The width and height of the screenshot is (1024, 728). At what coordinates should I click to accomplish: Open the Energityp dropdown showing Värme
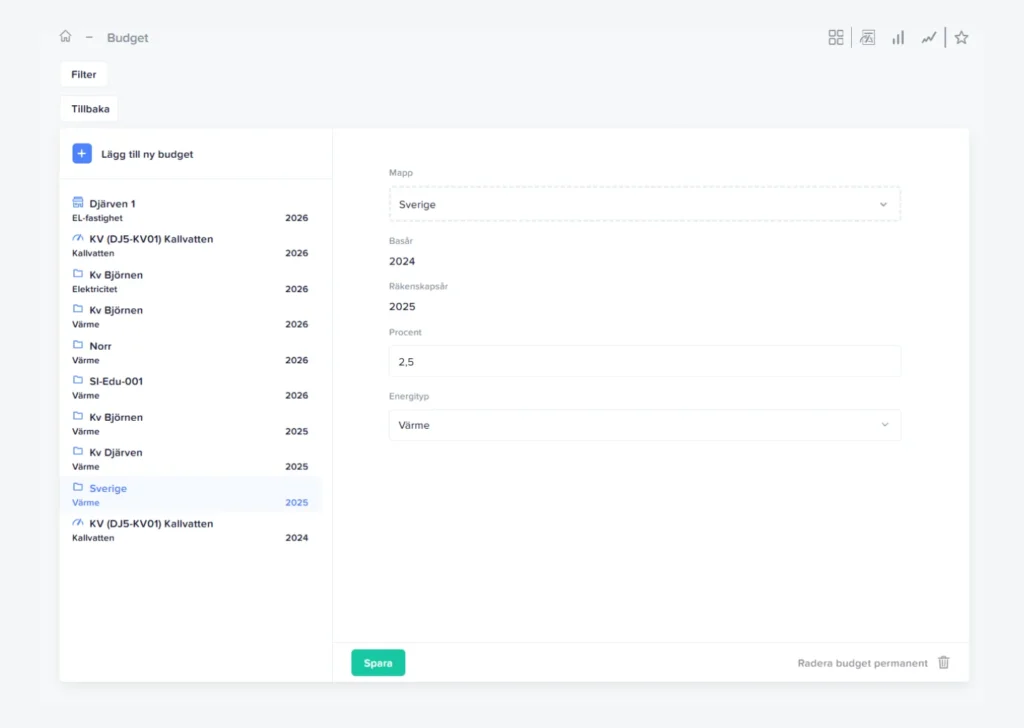pyautogui.click(x=644, y=425)
